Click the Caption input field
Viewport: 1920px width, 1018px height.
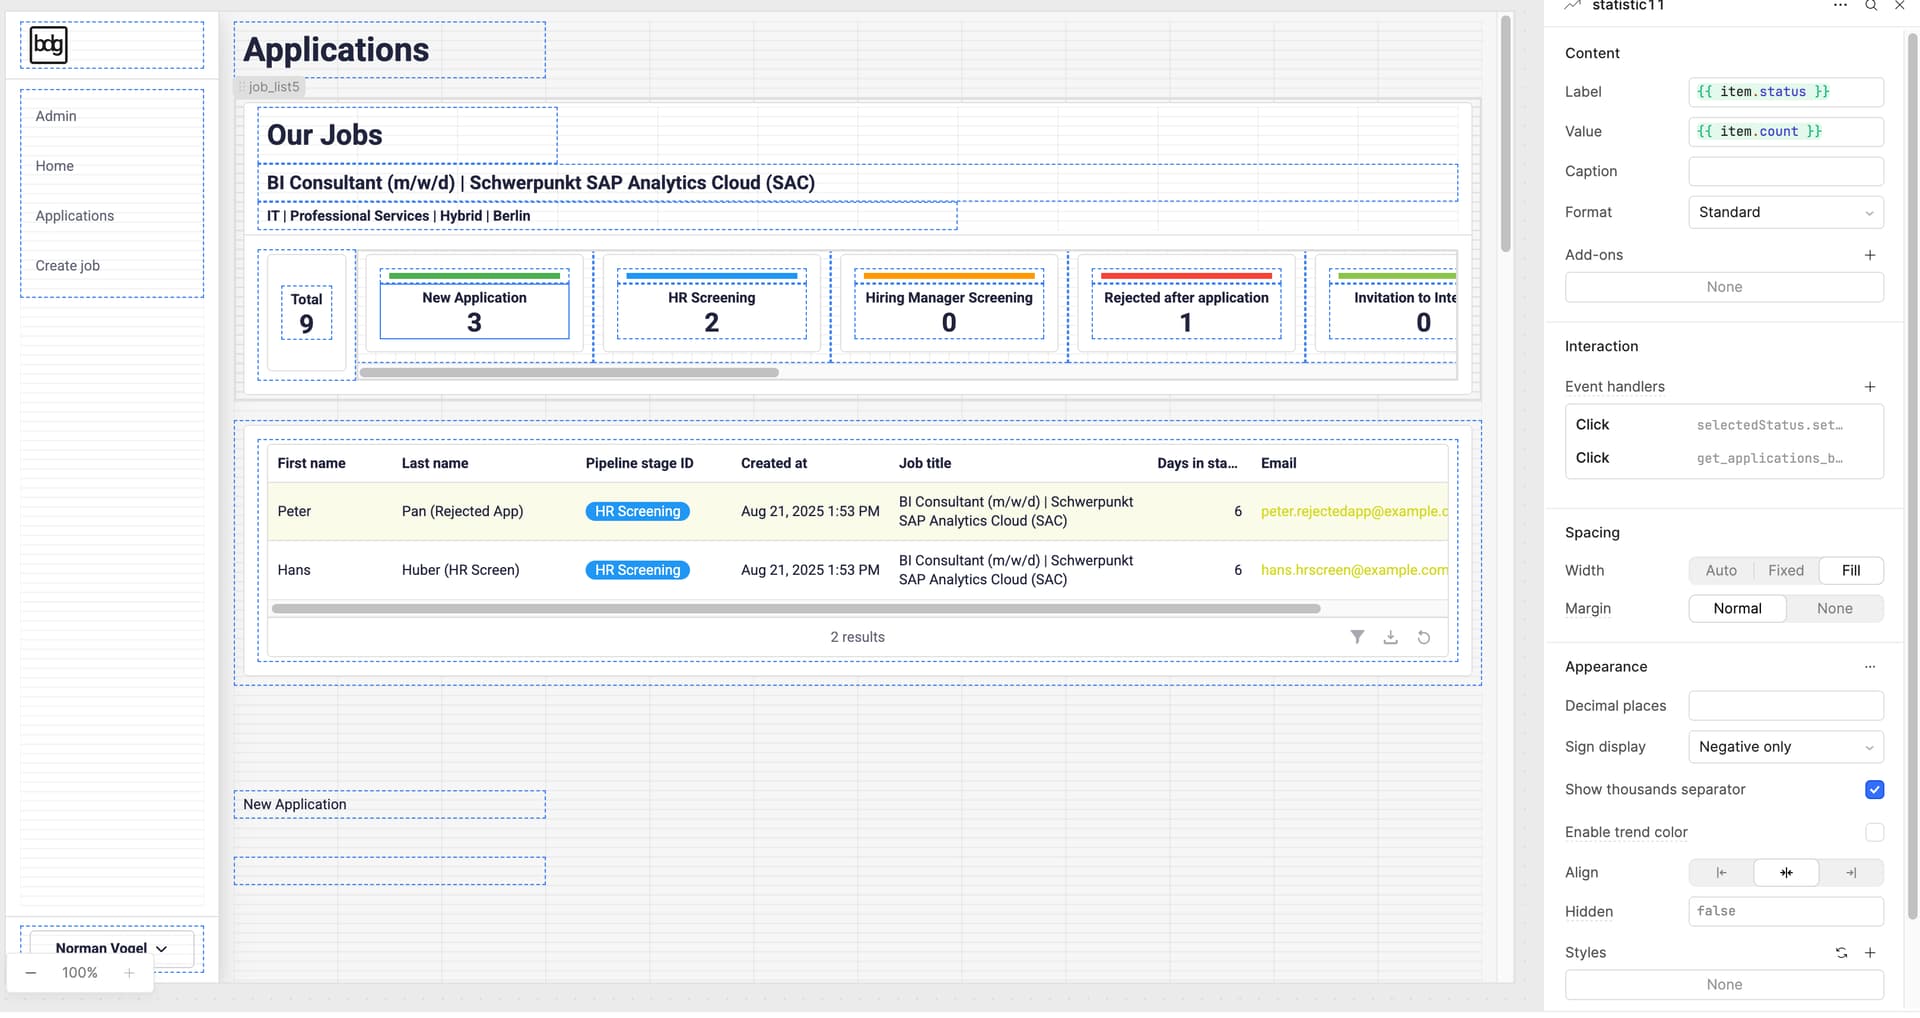click(x=1785, y=172)
